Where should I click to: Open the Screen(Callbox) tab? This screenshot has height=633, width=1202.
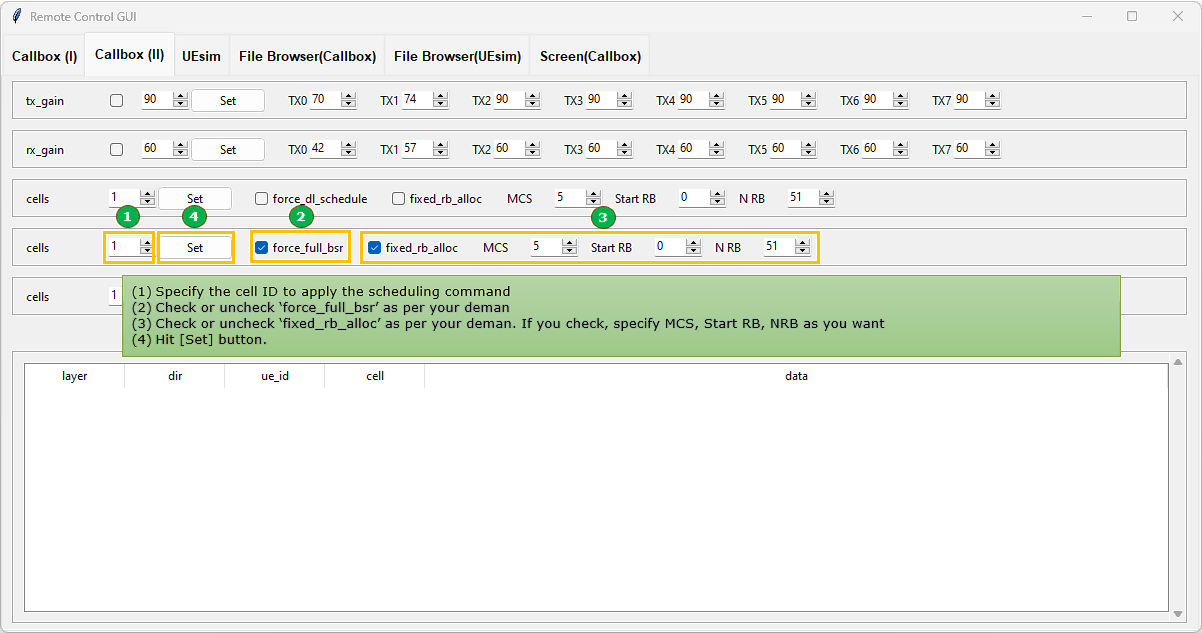click(x=590, y=56)
